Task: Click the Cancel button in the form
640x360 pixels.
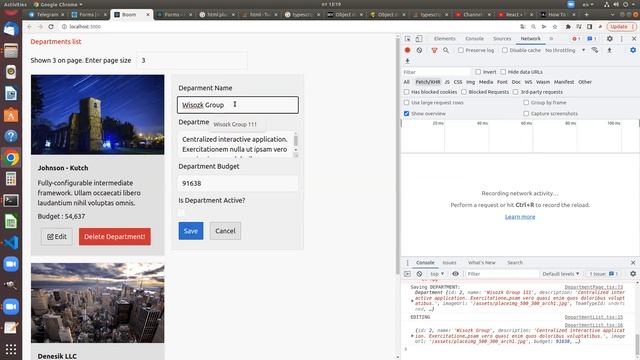Action: pyautogui.click(x=225, y=231)
